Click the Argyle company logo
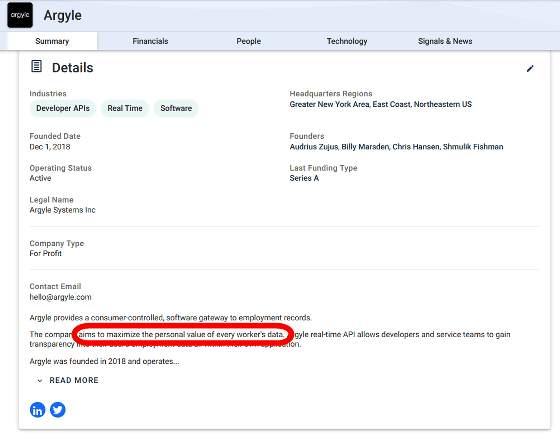The width and height of the screenshot is (560, 434). 20,15
